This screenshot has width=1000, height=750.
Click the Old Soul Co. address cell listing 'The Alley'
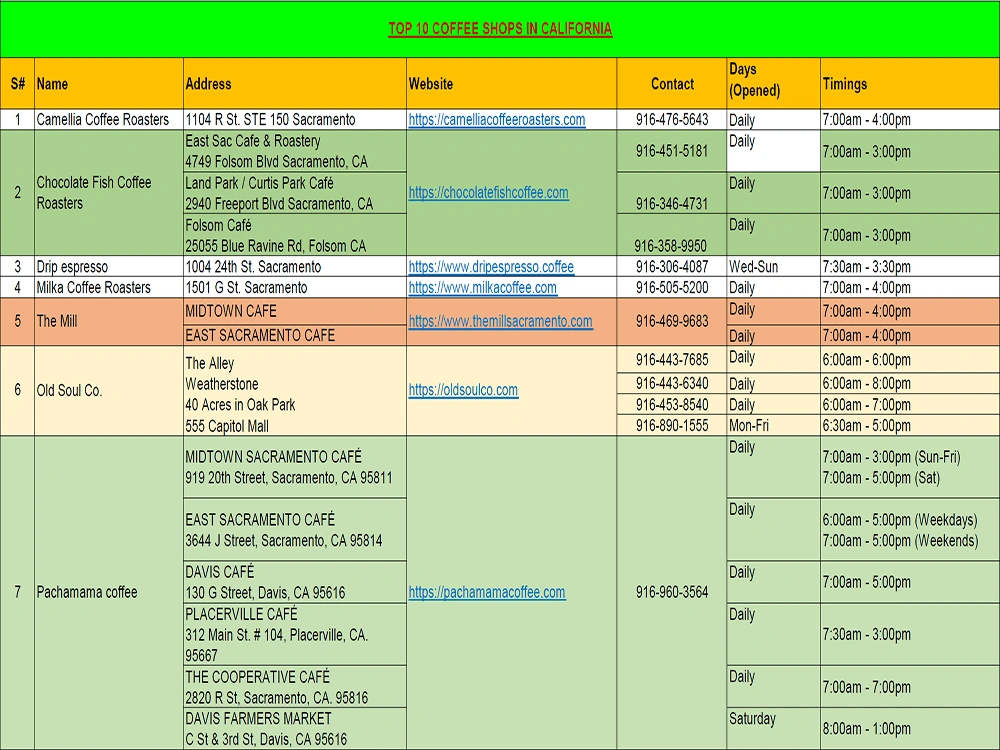pos(295,390)
